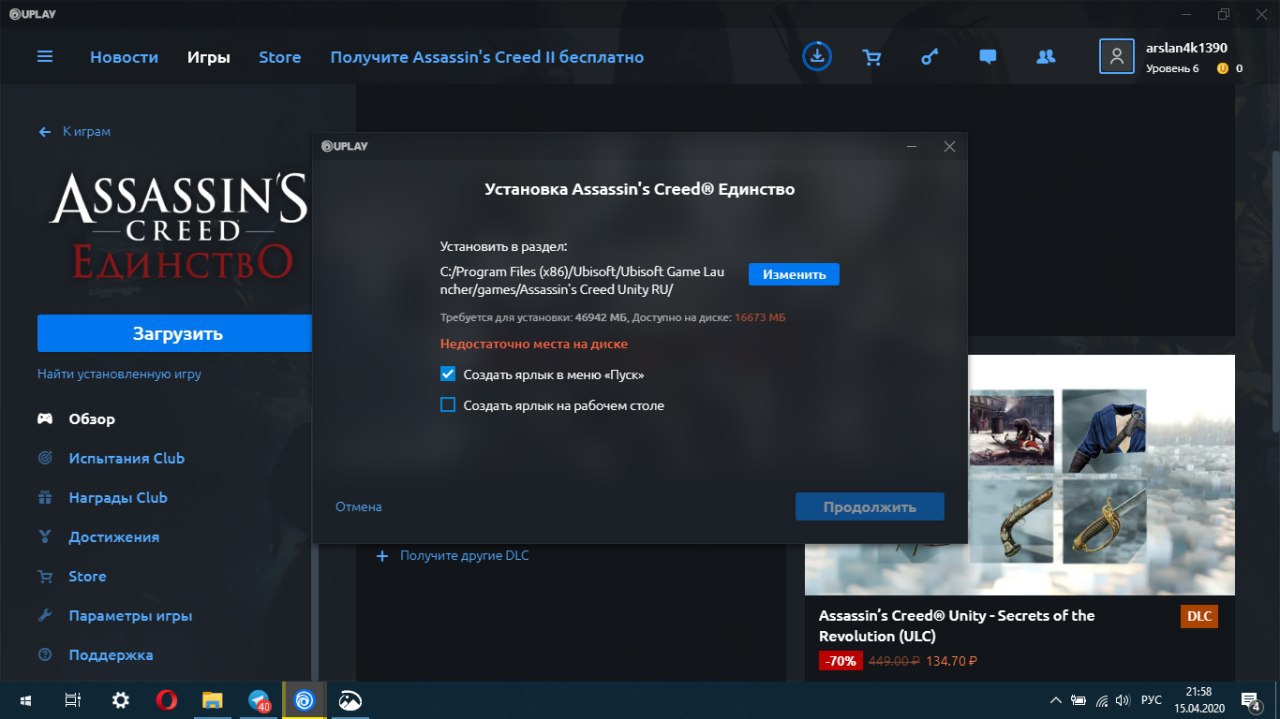Open the shopping cart icon
Image resolution: width=1280 pixels, height=719 pixels.
coord(872,57)
